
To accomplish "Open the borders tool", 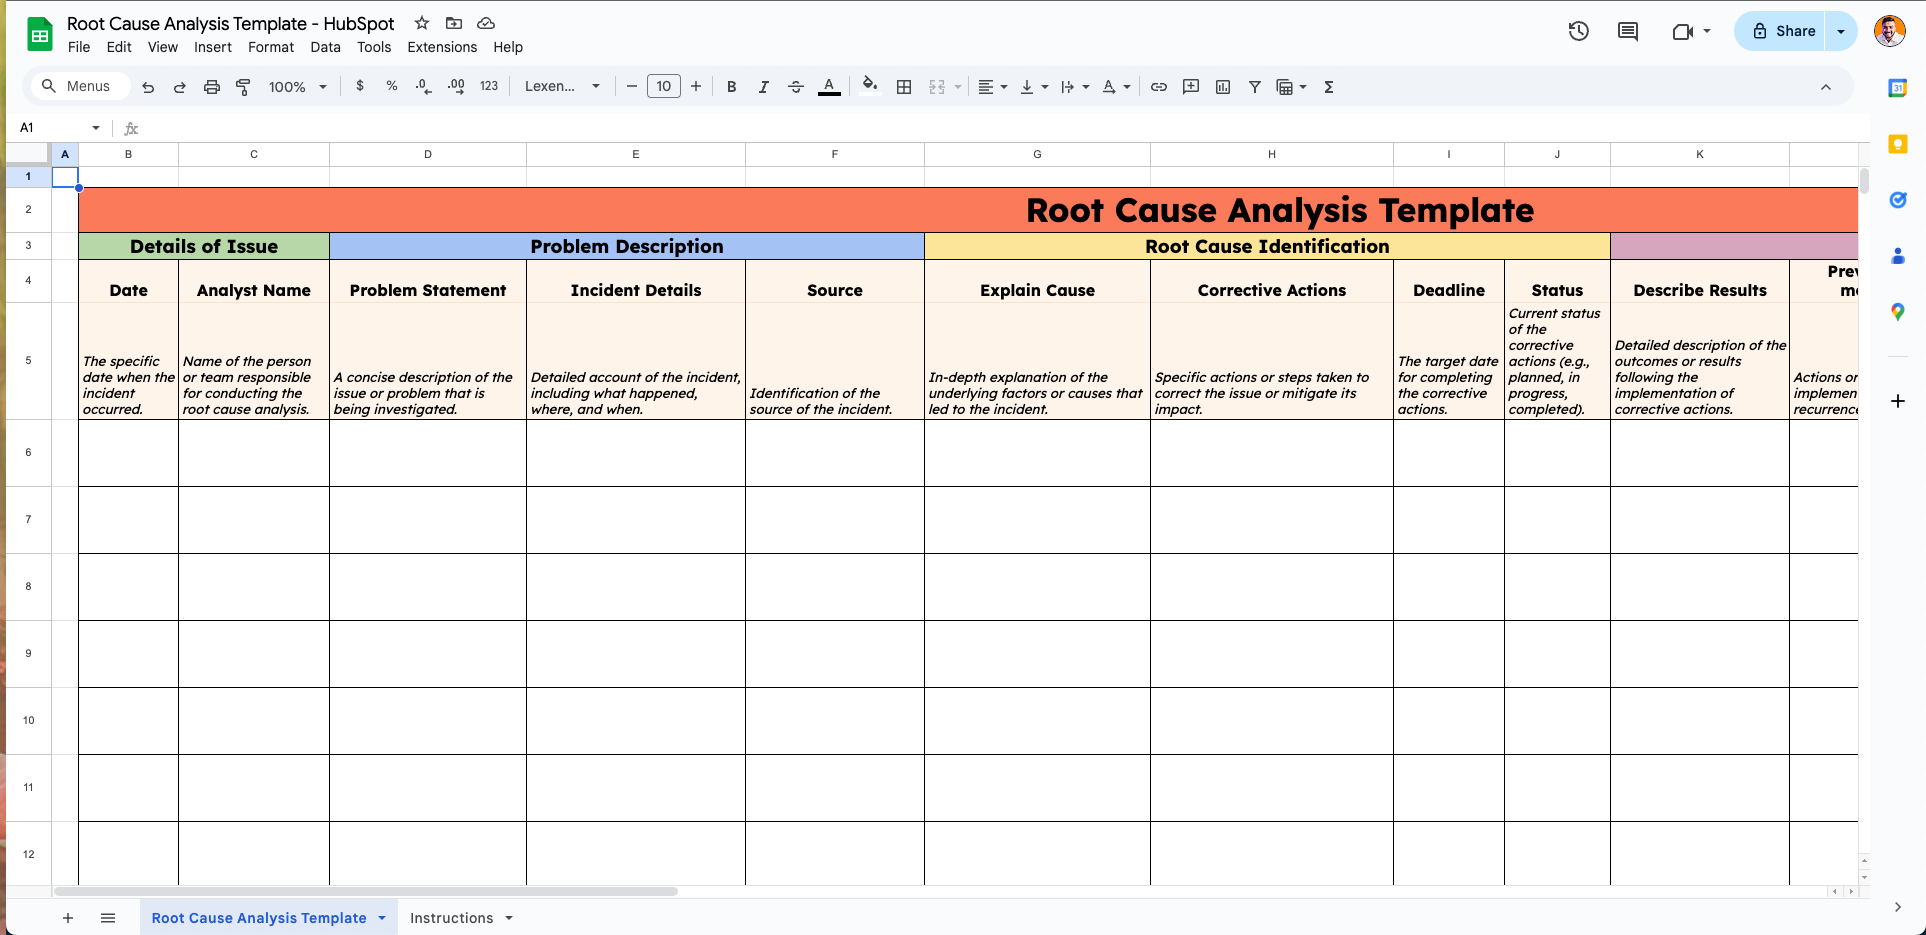I will coord(904,87).
